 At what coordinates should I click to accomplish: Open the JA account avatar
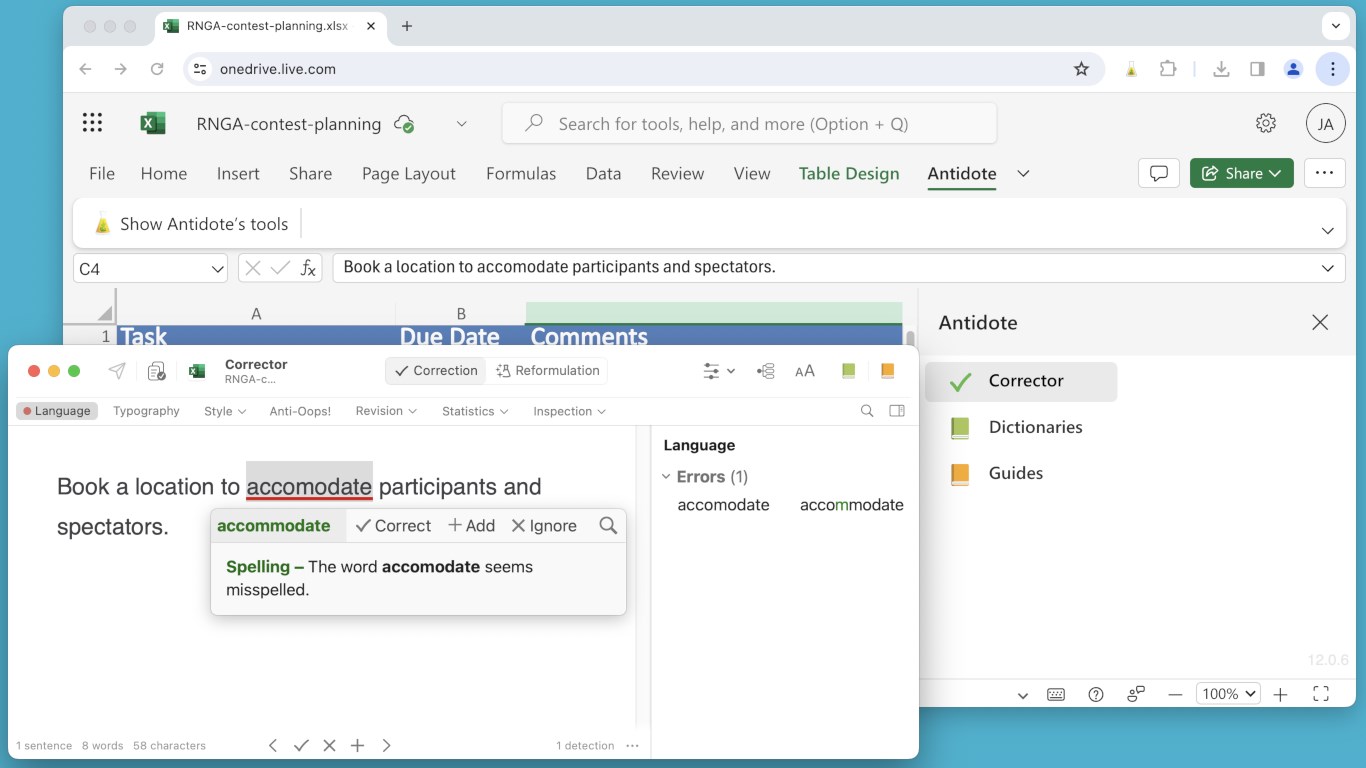(x=1325, y=124)
